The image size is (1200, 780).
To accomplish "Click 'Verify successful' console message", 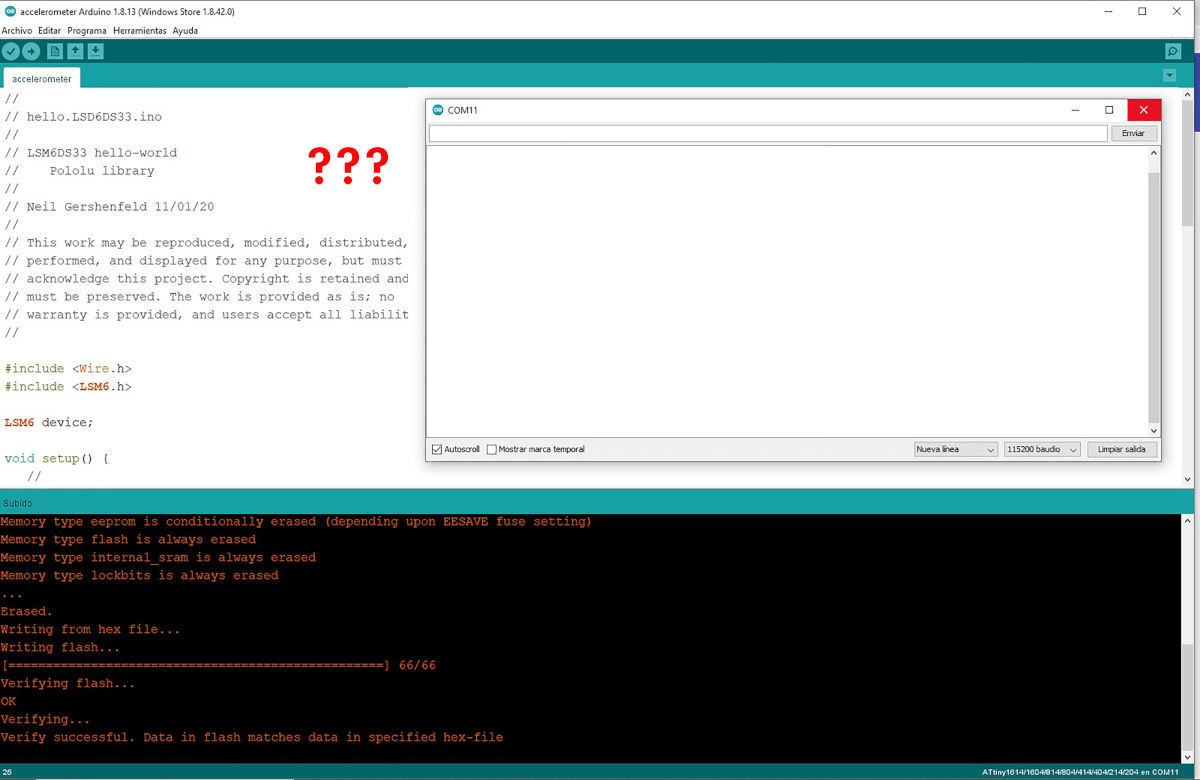I will 252,737.
